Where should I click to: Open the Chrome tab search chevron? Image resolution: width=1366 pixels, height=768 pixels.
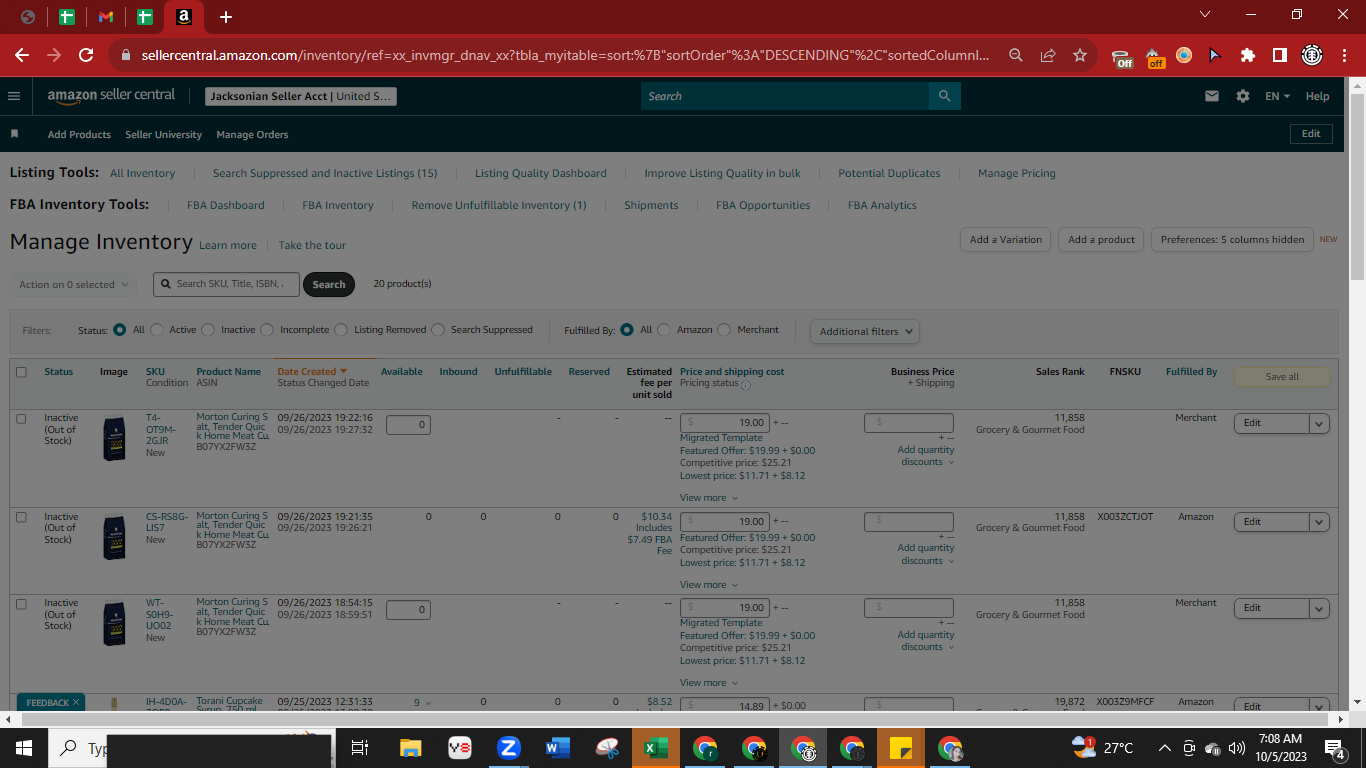(x=1204, y=15)
